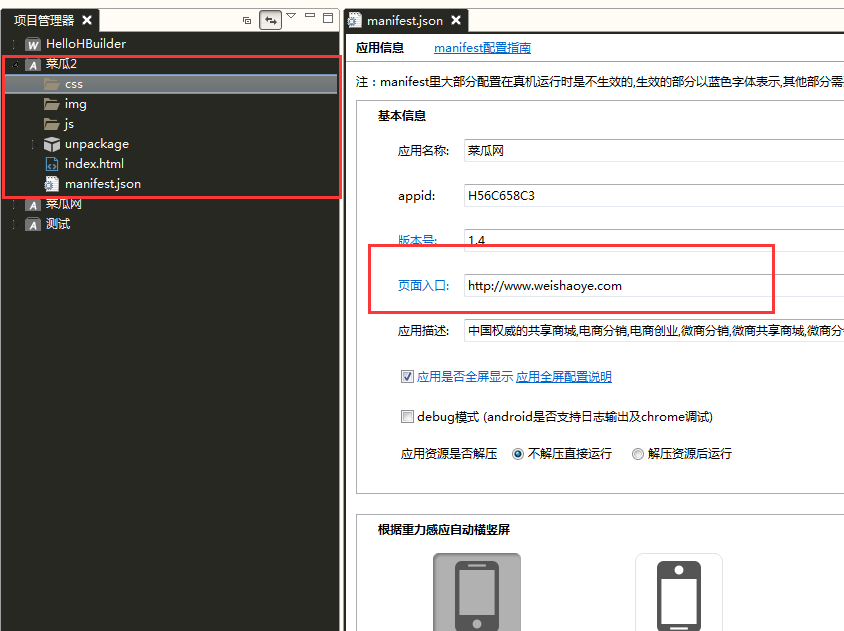
Task: Expand the unpackage folder
Action: [33, 144]
